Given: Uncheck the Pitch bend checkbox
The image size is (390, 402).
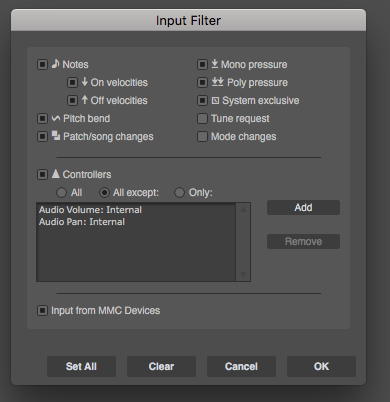Looking at the screenshot, I should click(42, 118).
